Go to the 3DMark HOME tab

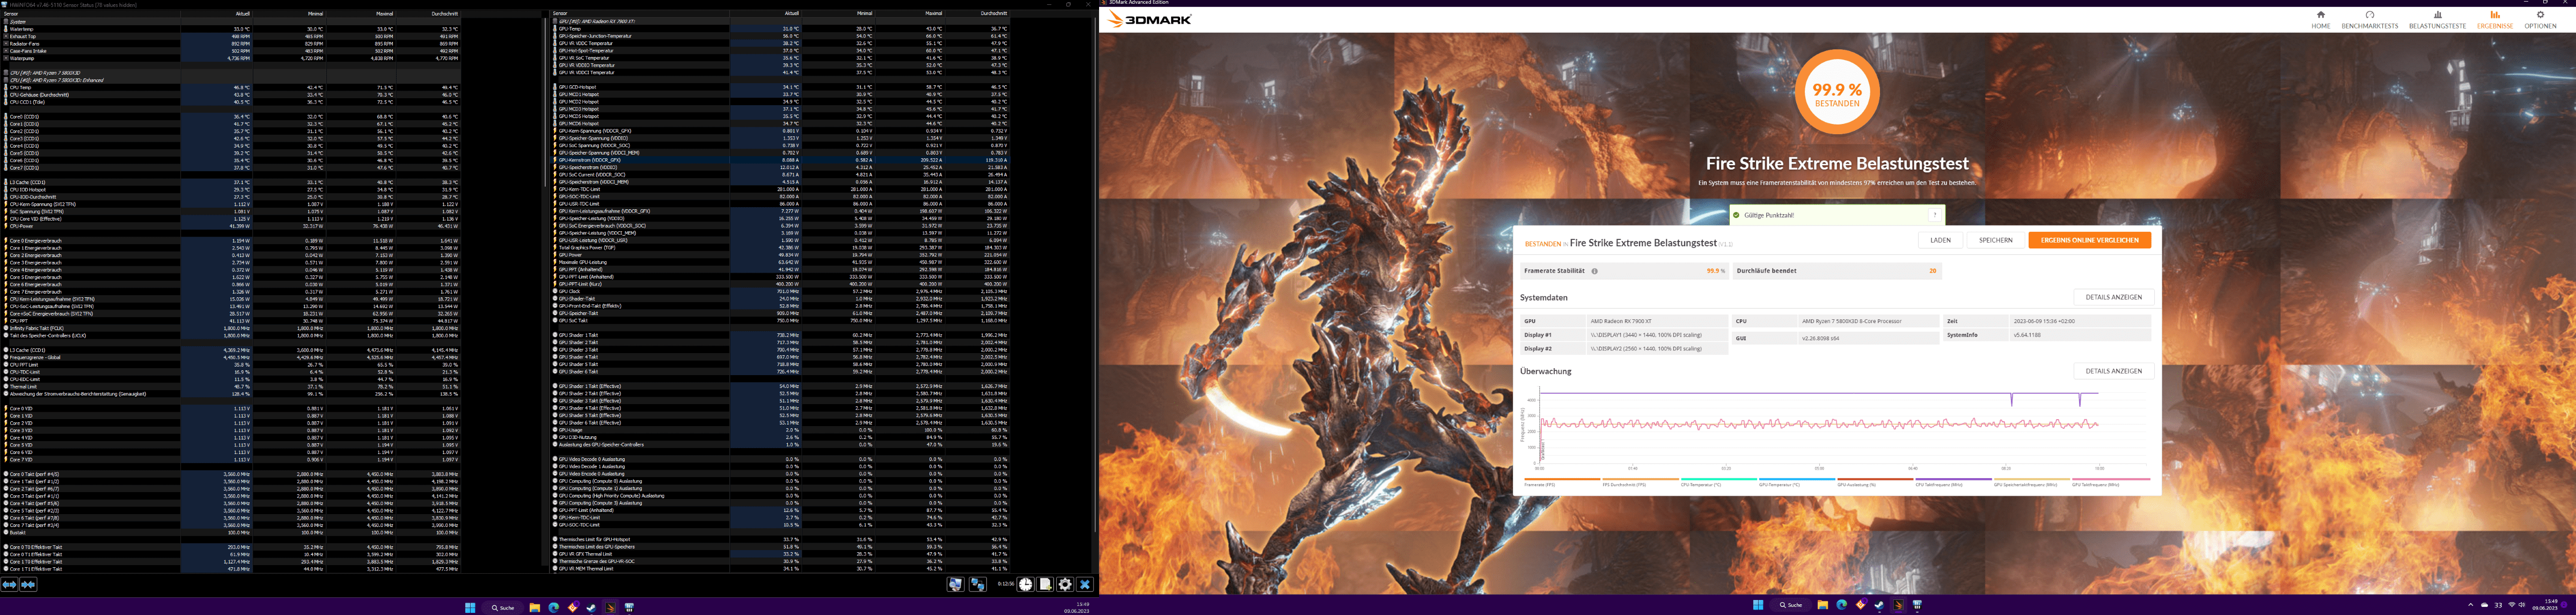click(x=2320, y=20)
